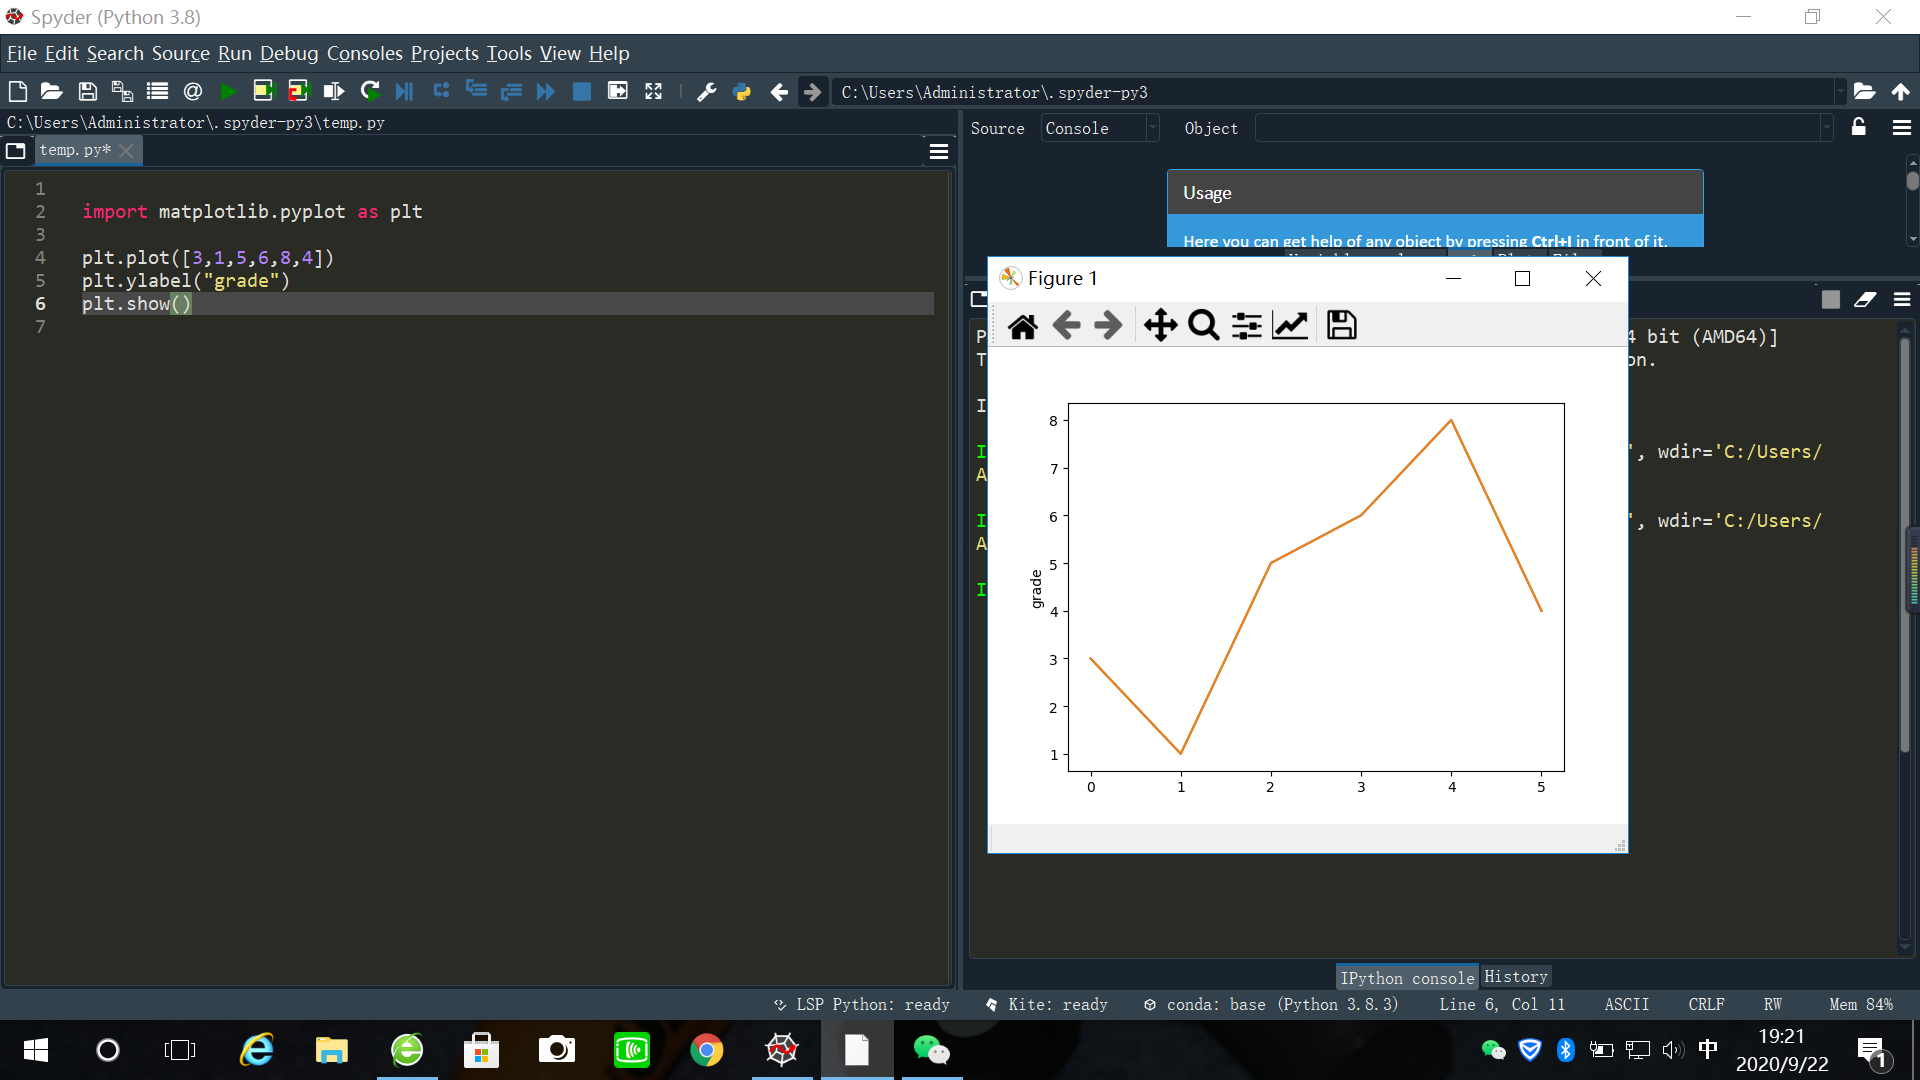Save the figure with floppy icon

pyautogui.click(x=1341, y=326)
